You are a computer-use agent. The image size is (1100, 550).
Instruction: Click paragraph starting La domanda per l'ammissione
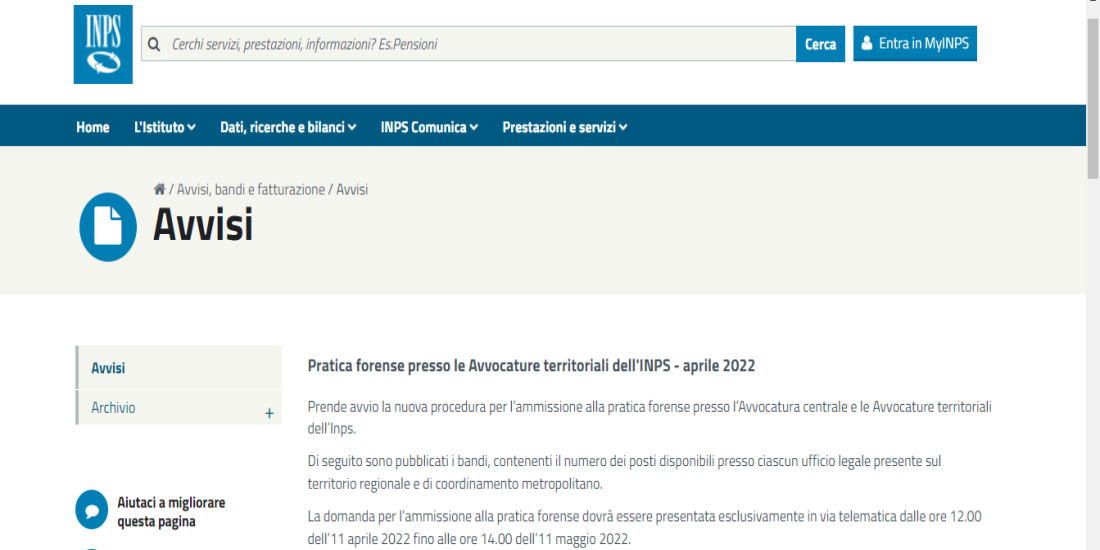coord(644,528)
